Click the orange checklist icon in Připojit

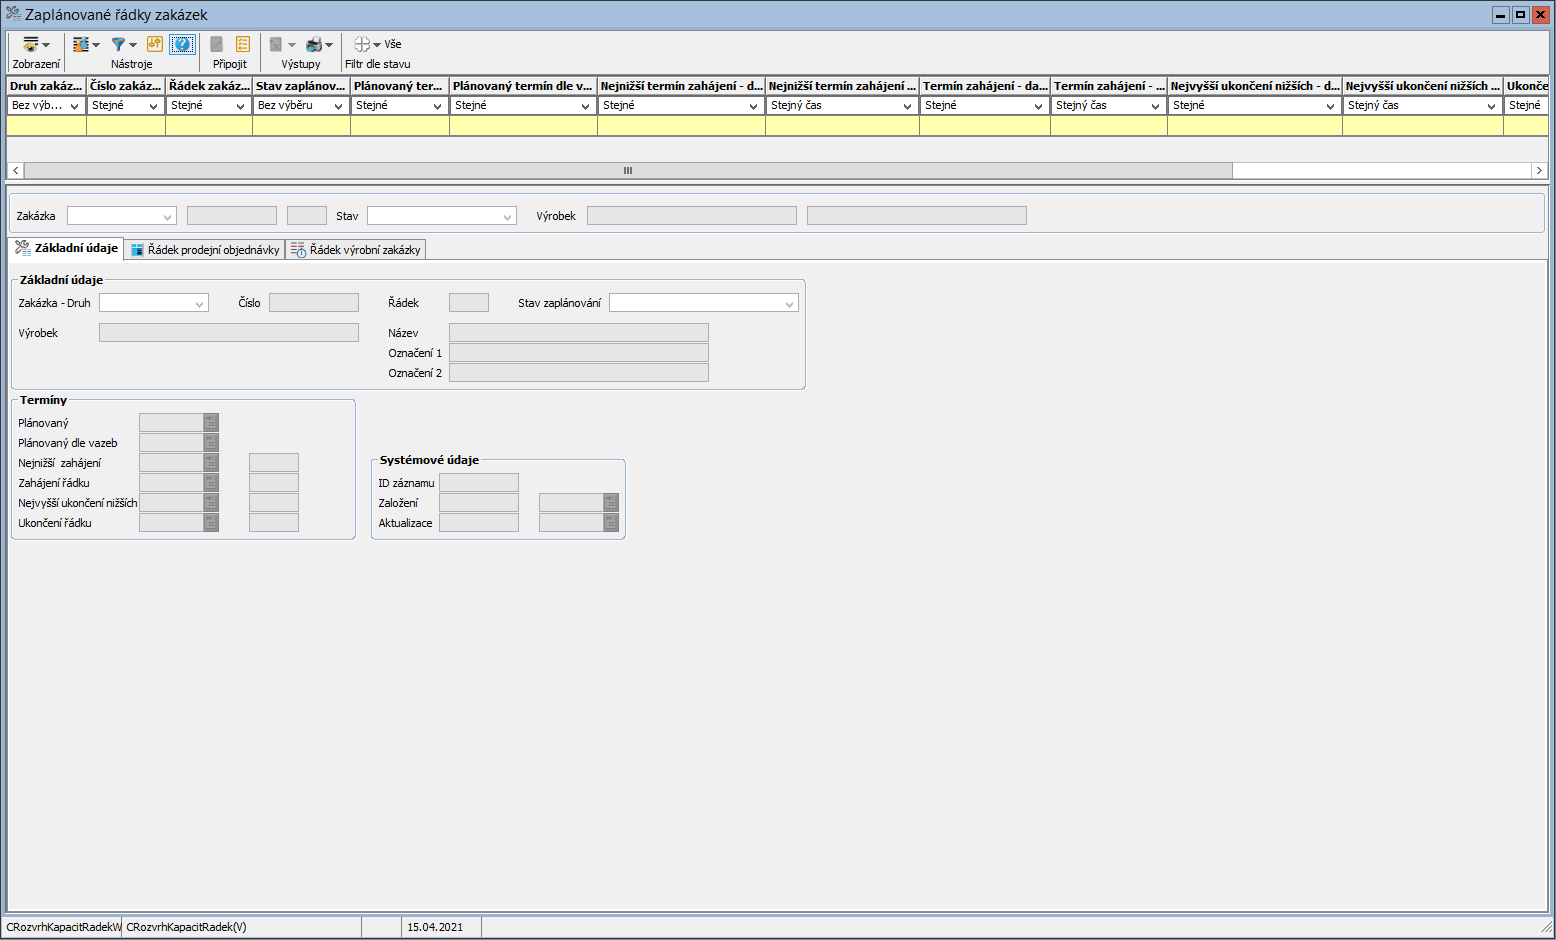243,44
